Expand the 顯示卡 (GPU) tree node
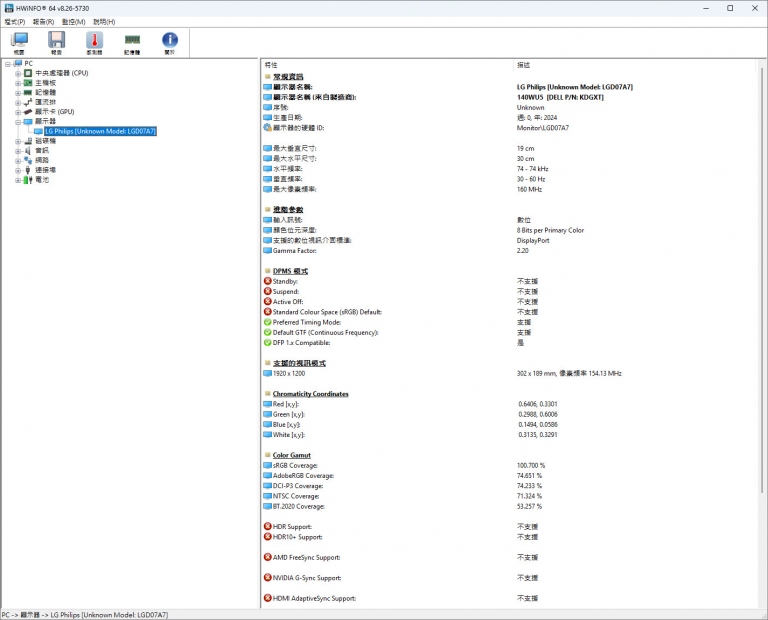 pyautogui.click(x=18, y=112)
